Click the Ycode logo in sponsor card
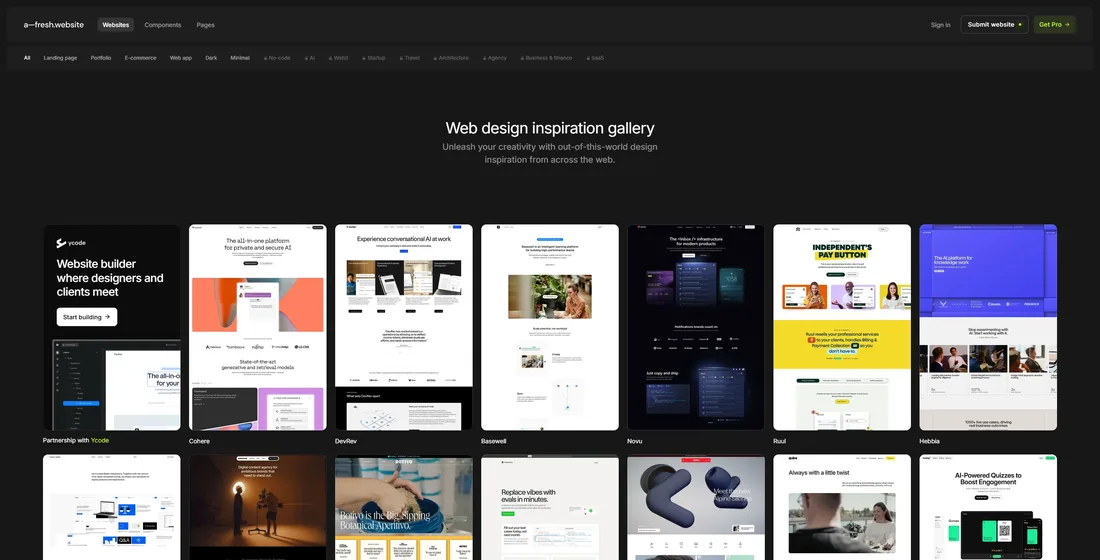 click(x=71, y=243)
